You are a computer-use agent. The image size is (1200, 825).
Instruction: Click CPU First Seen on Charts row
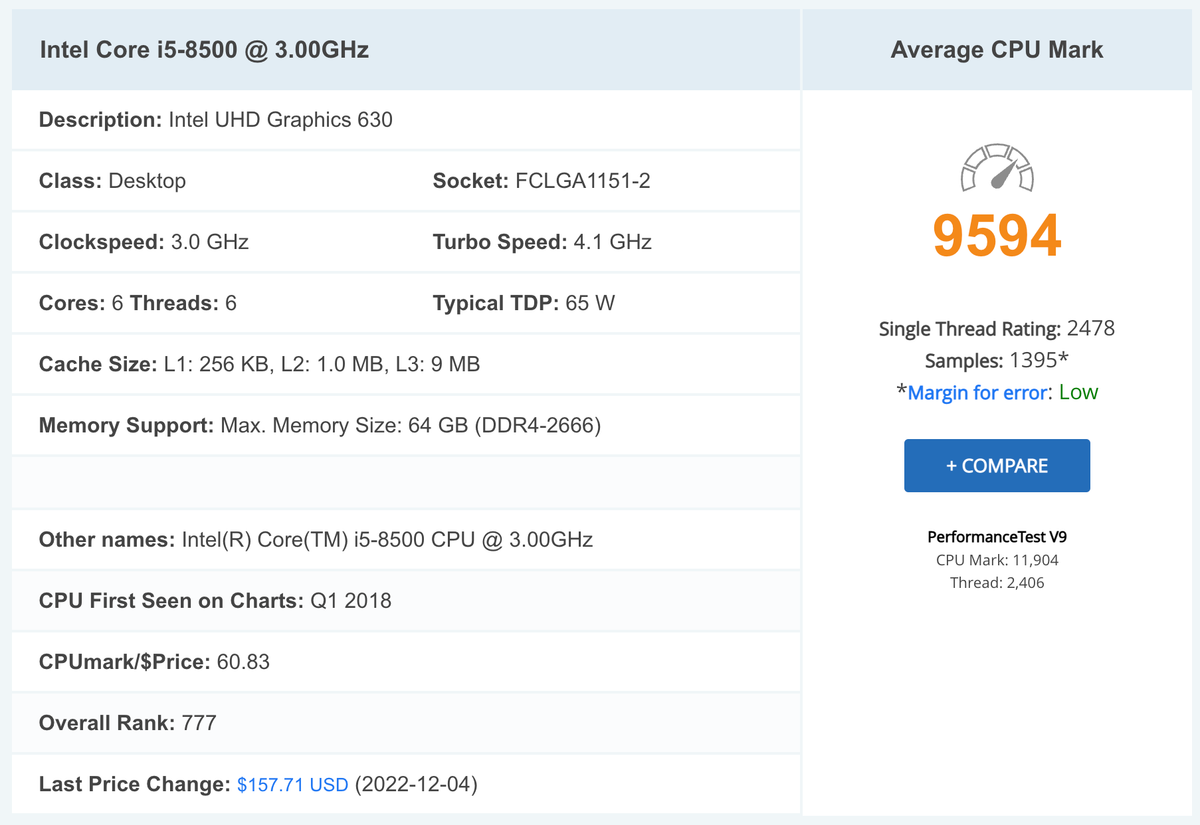[215, 601]
